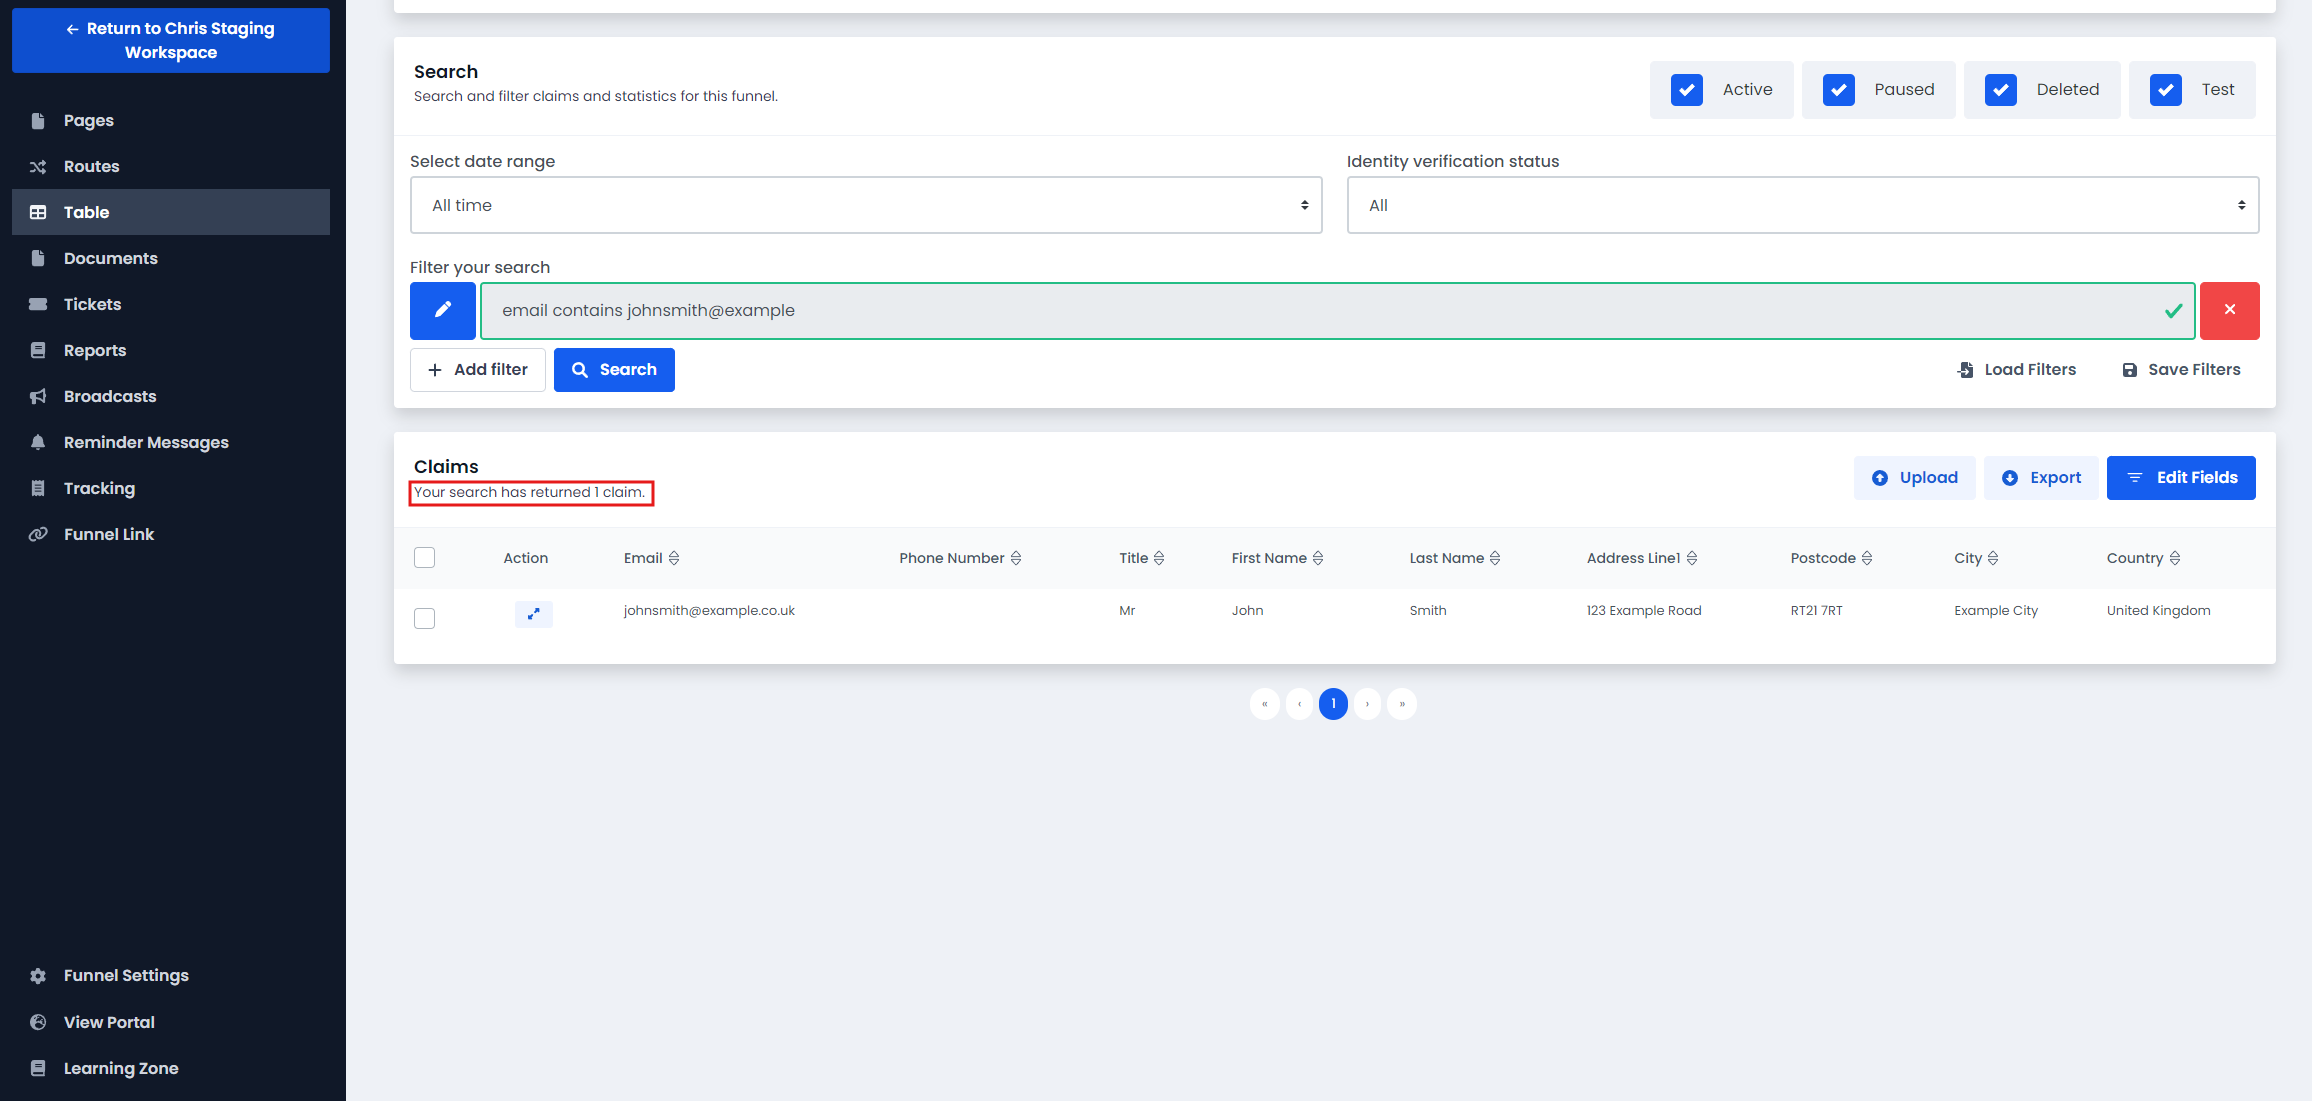Expand the filter type pencil dropdown
Viewport: 2312px width, 1101px height.
click(x=442, y=310)
